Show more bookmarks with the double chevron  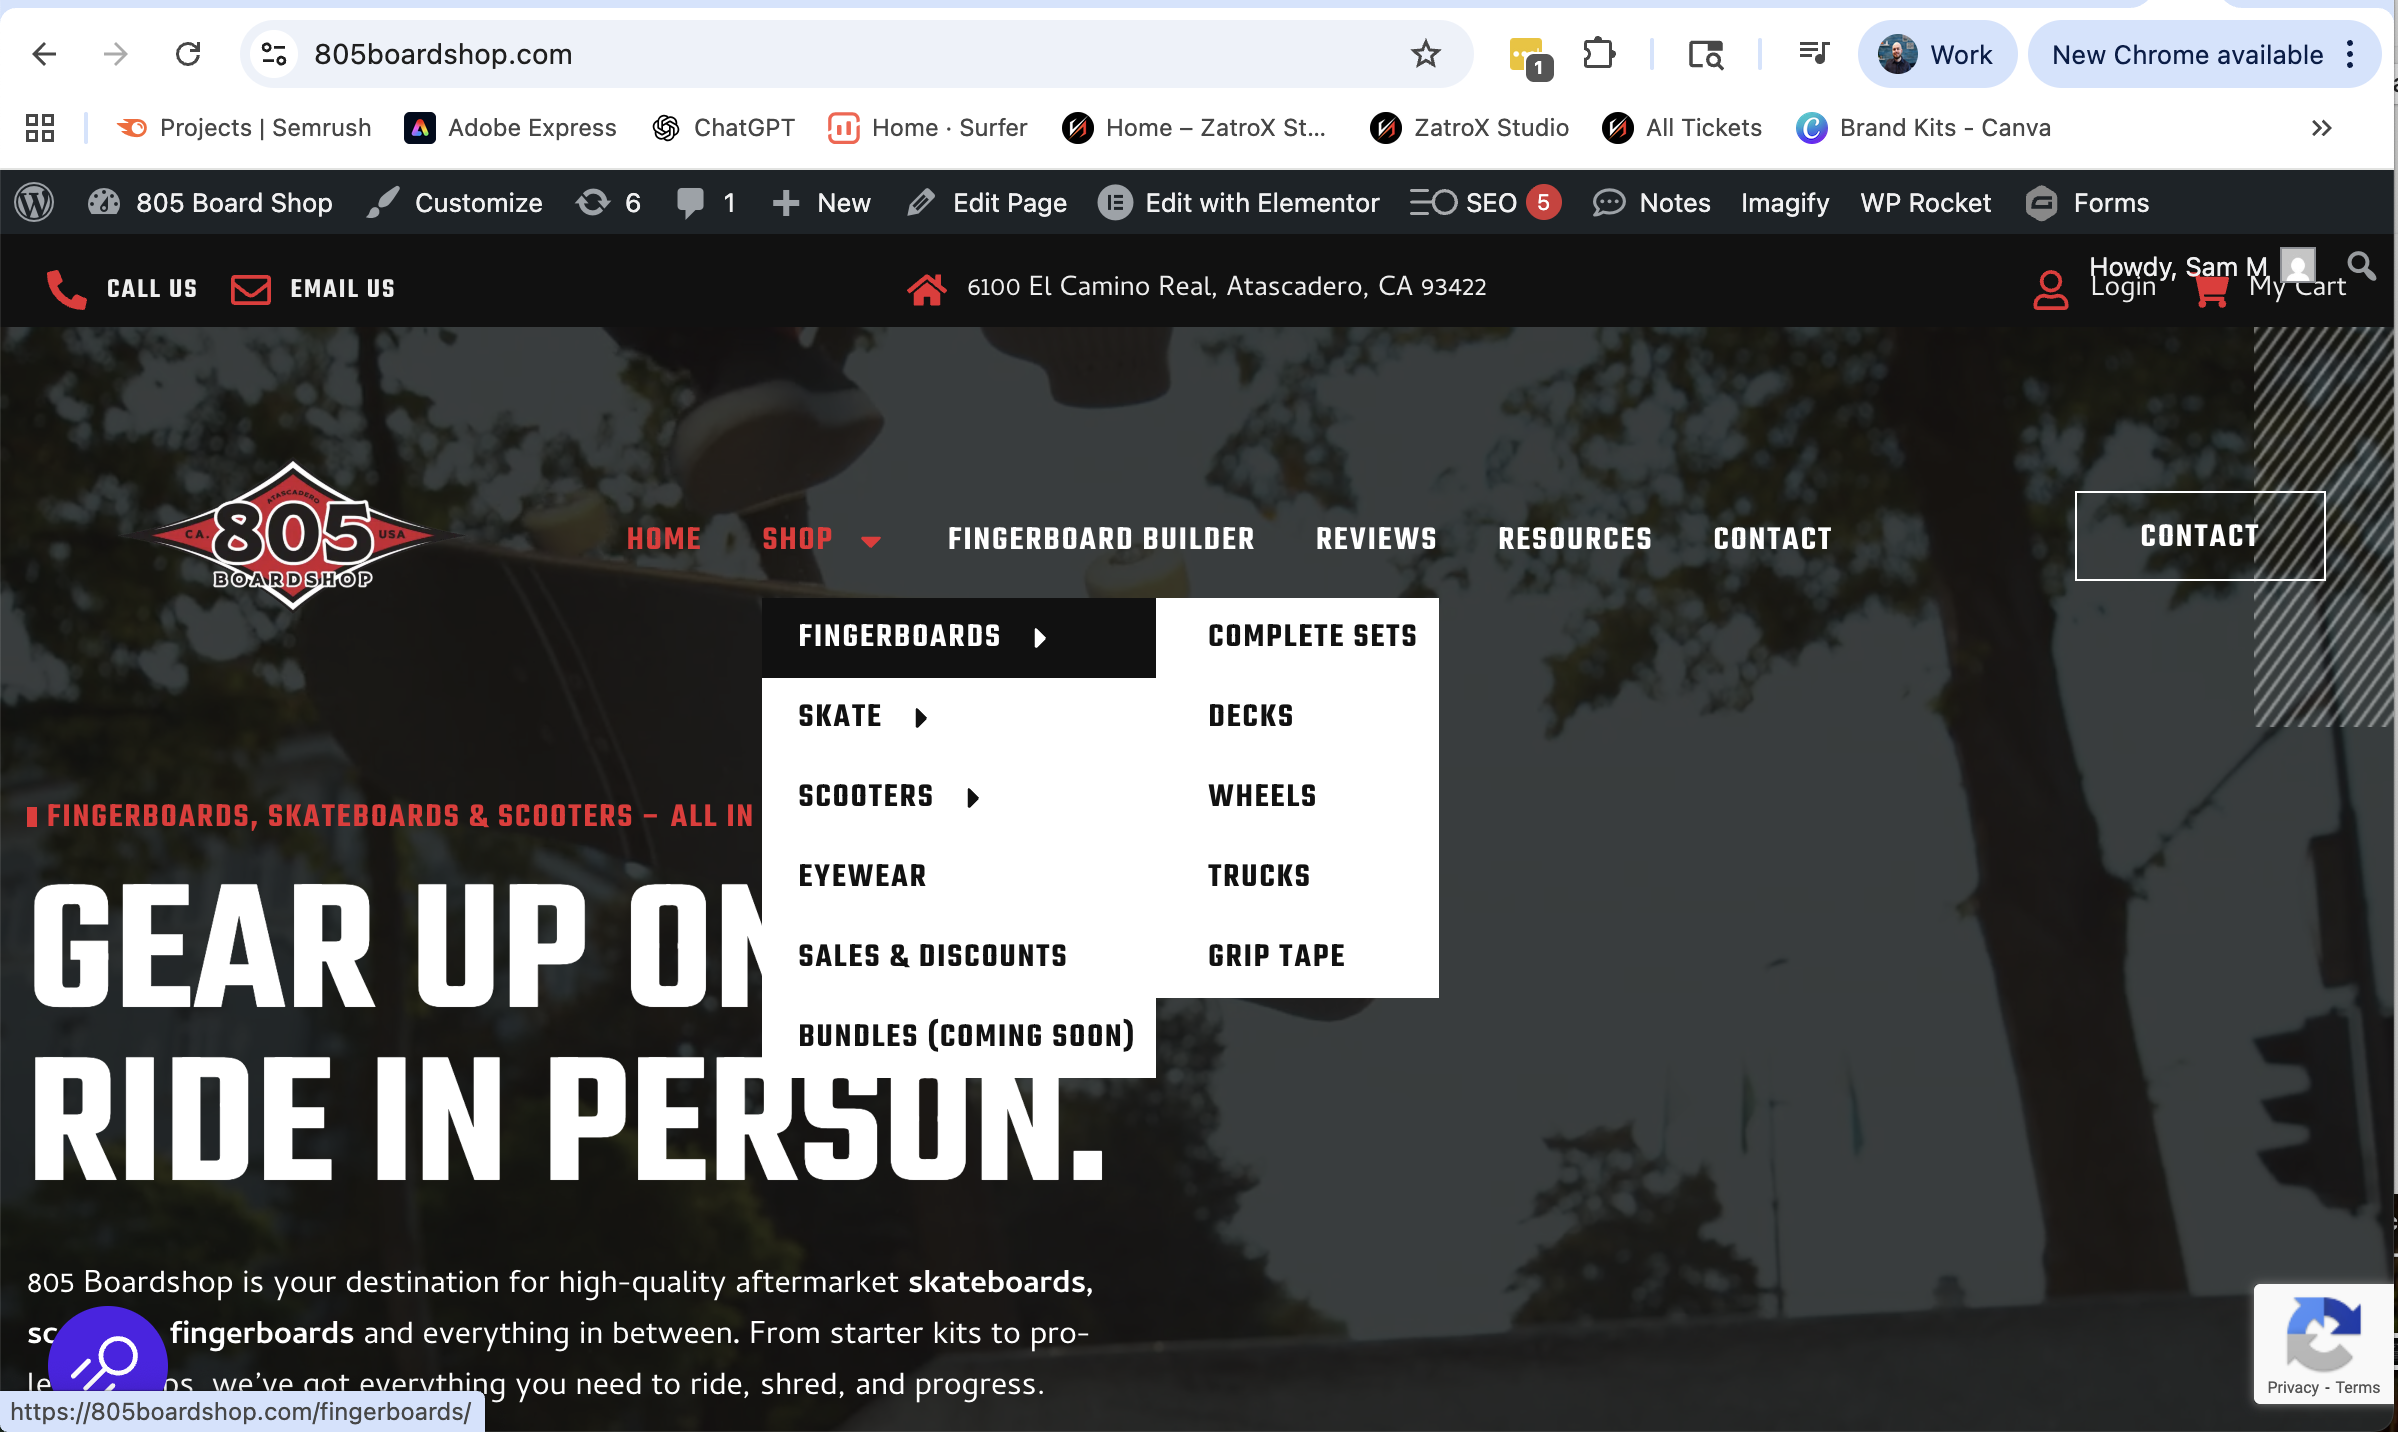click(x=2321, y=128)
